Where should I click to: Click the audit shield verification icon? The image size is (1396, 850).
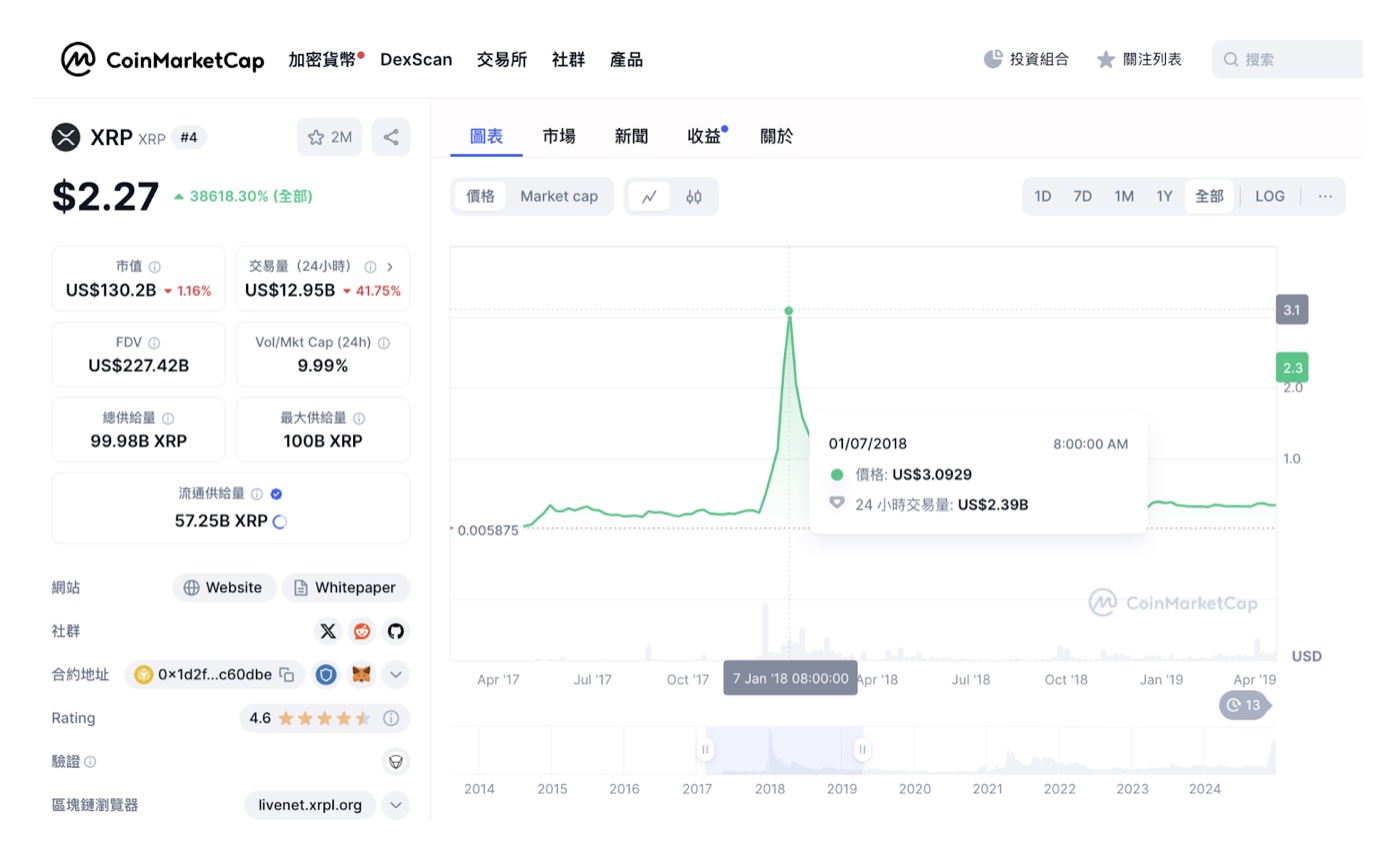point(396,762)
